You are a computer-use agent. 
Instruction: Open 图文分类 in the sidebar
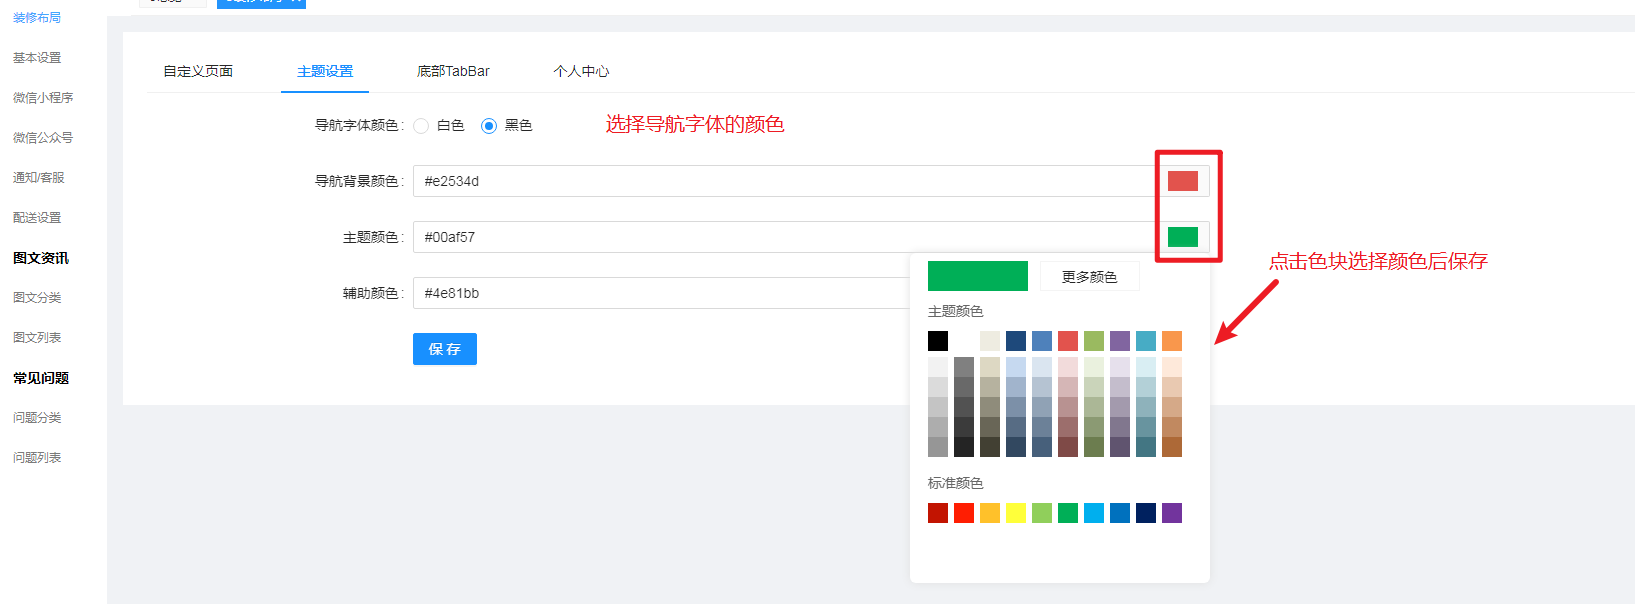pyautogui.click(x=37, y=298)
